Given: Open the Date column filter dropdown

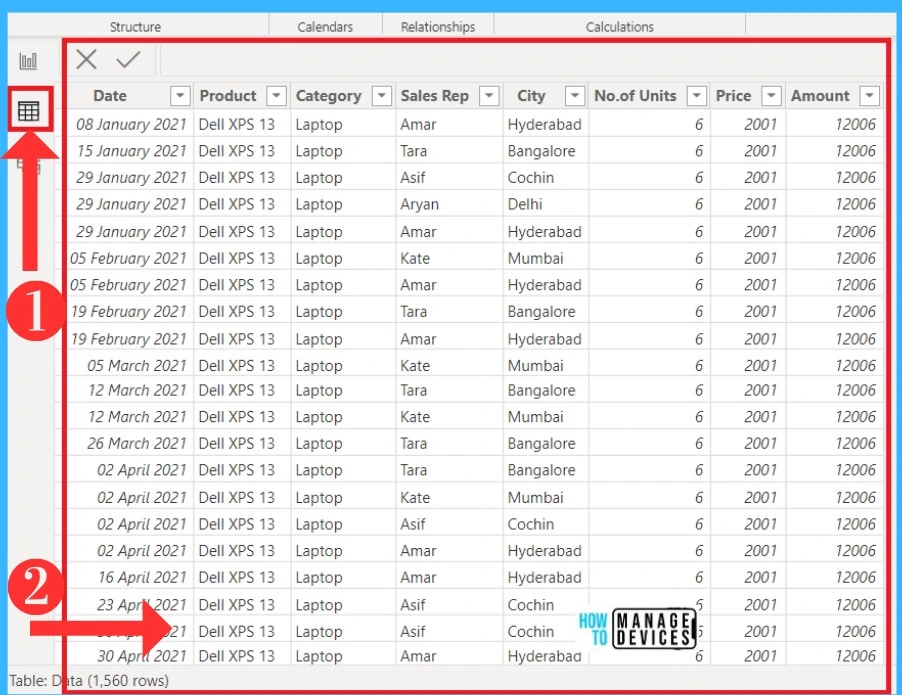Looking at the screenshot, I should tap(180, 96).
